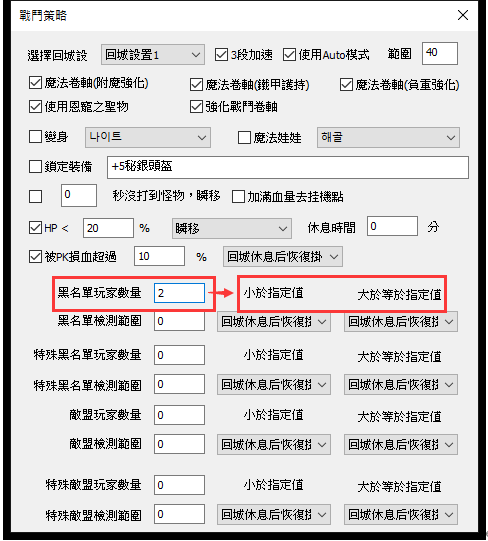Toggle the 3段加速 checkbox
The width and height of the screenshot is (488, 541).
coord(221,55)
